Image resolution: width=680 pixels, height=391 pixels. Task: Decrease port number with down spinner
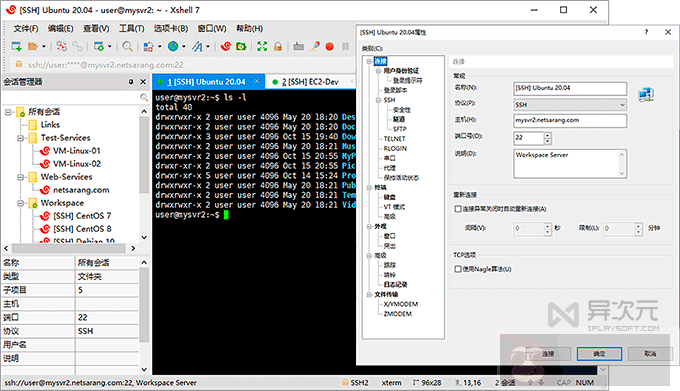click(548, 141)
